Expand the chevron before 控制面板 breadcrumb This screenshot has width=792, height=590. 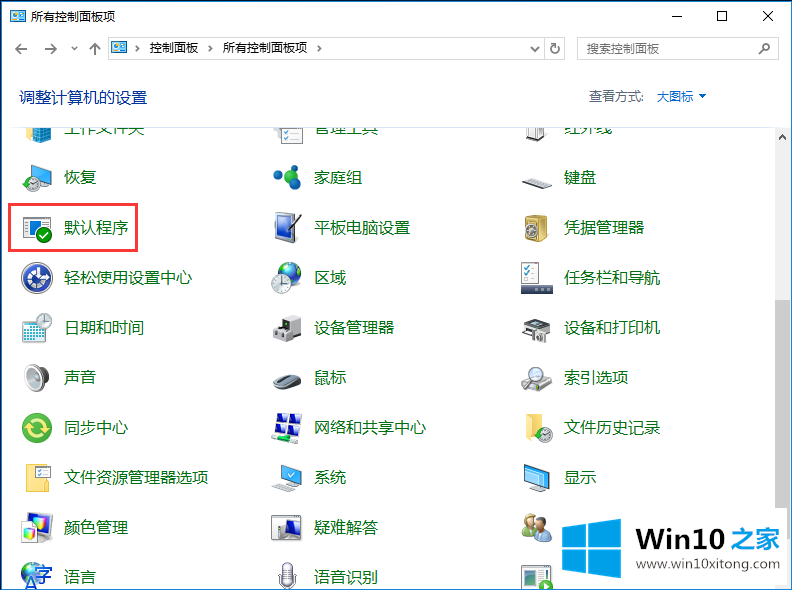(137, 48)
